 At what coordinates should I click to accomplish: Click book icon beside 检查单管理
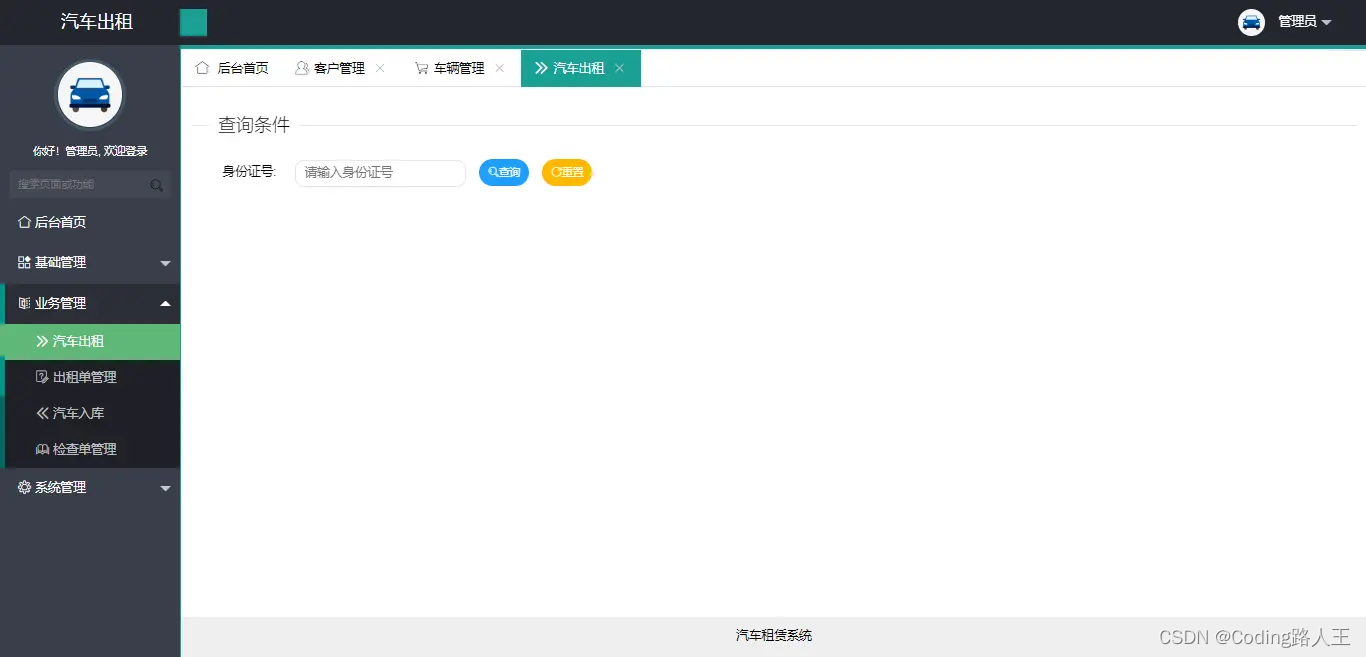tap(42, 449)
